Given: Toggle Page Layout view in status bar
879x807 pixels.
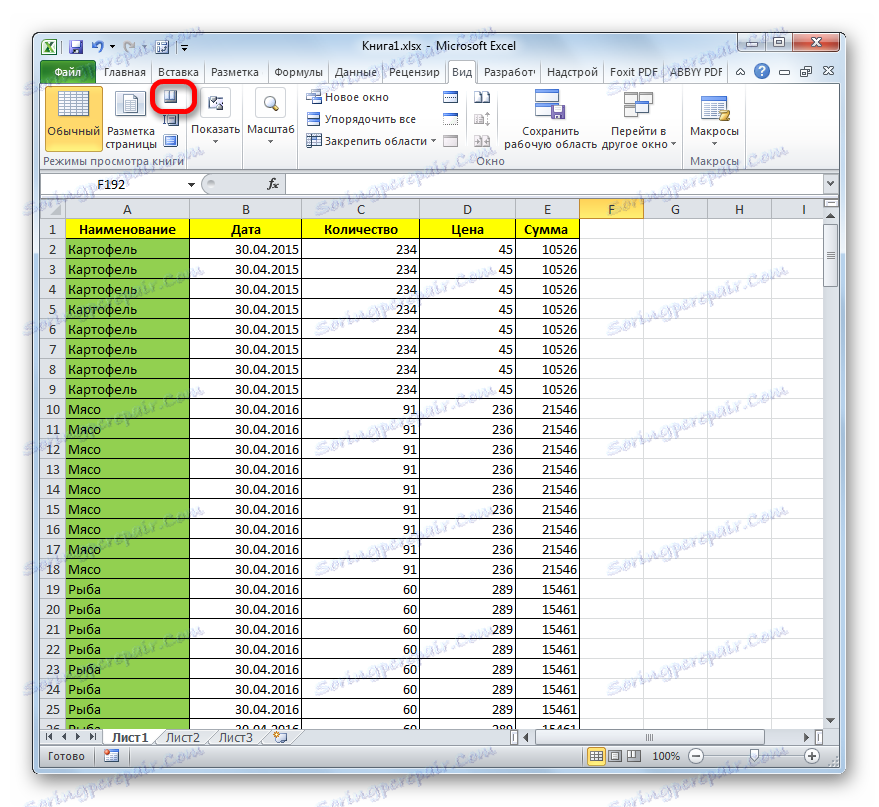Looking at the screenshot, I should click(x=615, y=756).
